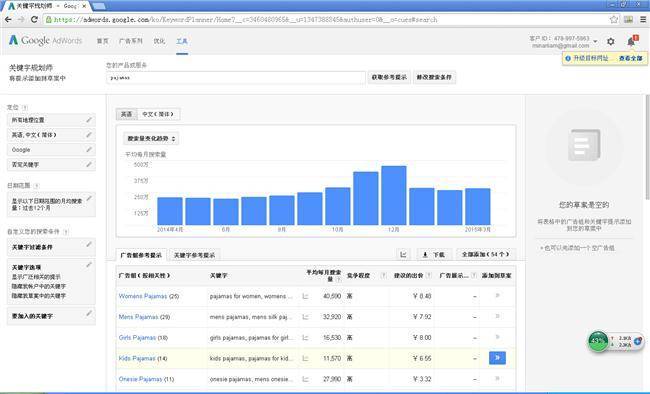Viewport: 650px width, 394px height.
Task: Open the Chrome menu icon
Action: [643, 19]
